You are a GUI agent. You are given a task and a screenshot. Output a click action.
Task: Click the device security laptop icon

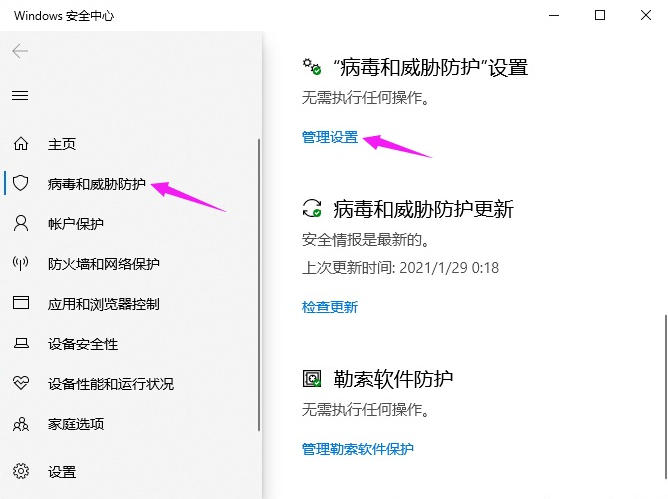click(x=20, y=344)
